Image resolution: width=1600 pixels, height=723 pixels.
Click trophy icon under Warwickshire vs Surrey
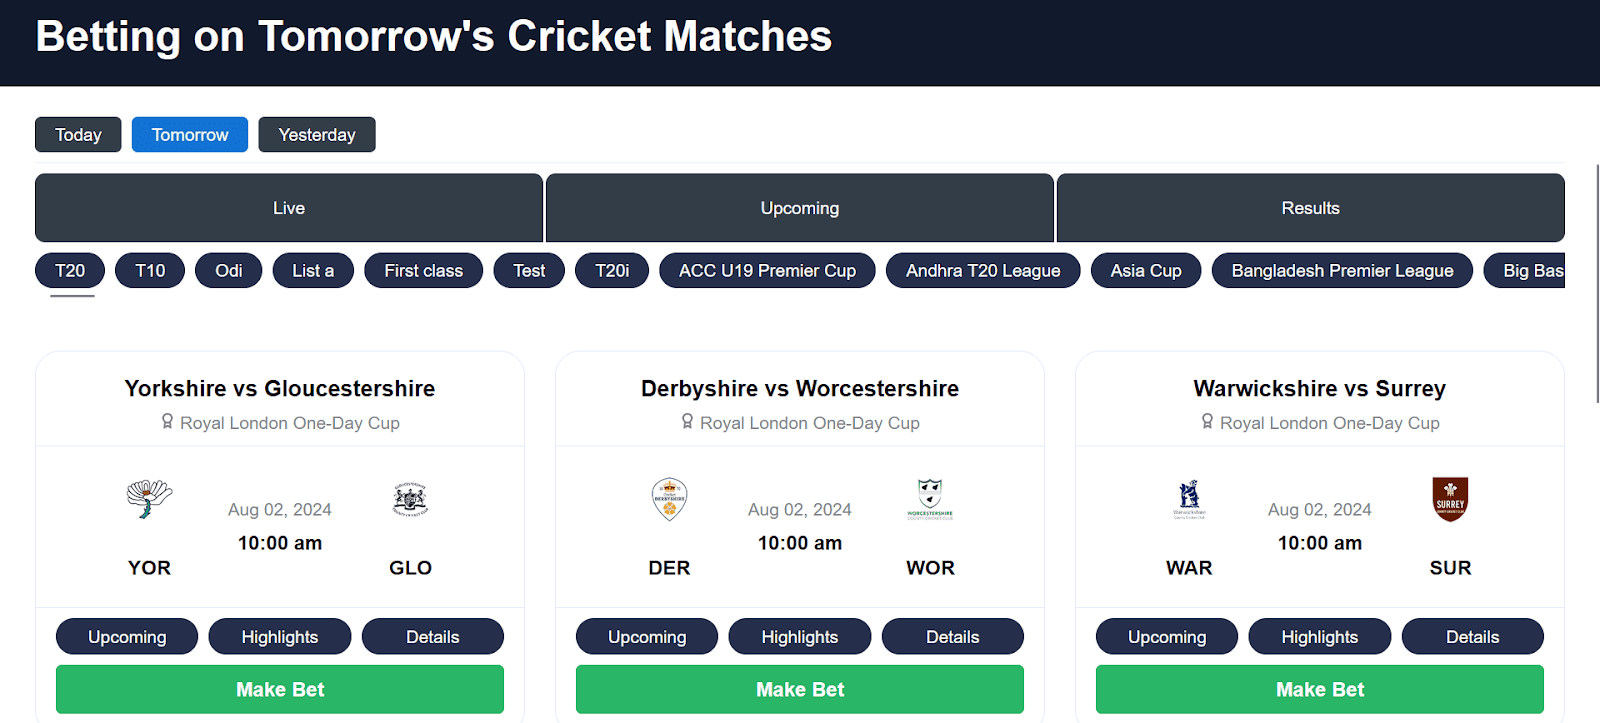point(1208,422)
